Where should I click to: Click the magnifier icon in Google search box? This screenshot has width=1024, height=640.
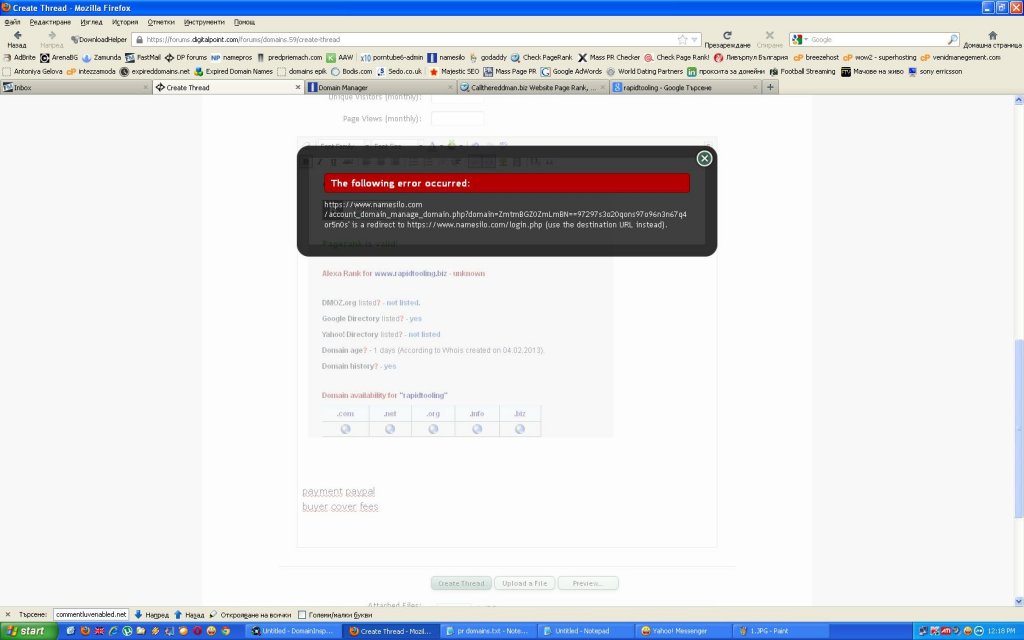(952, 40)
